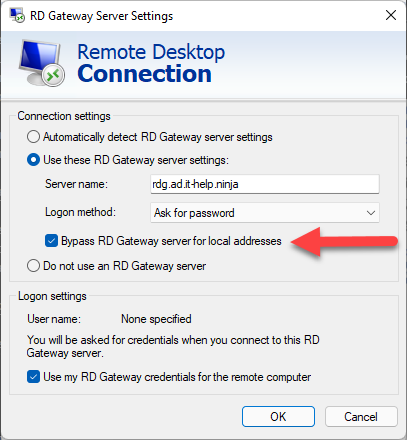407x440 pixels.
Task: Click the None specified user name text
Action: click(x=156, y=319)
